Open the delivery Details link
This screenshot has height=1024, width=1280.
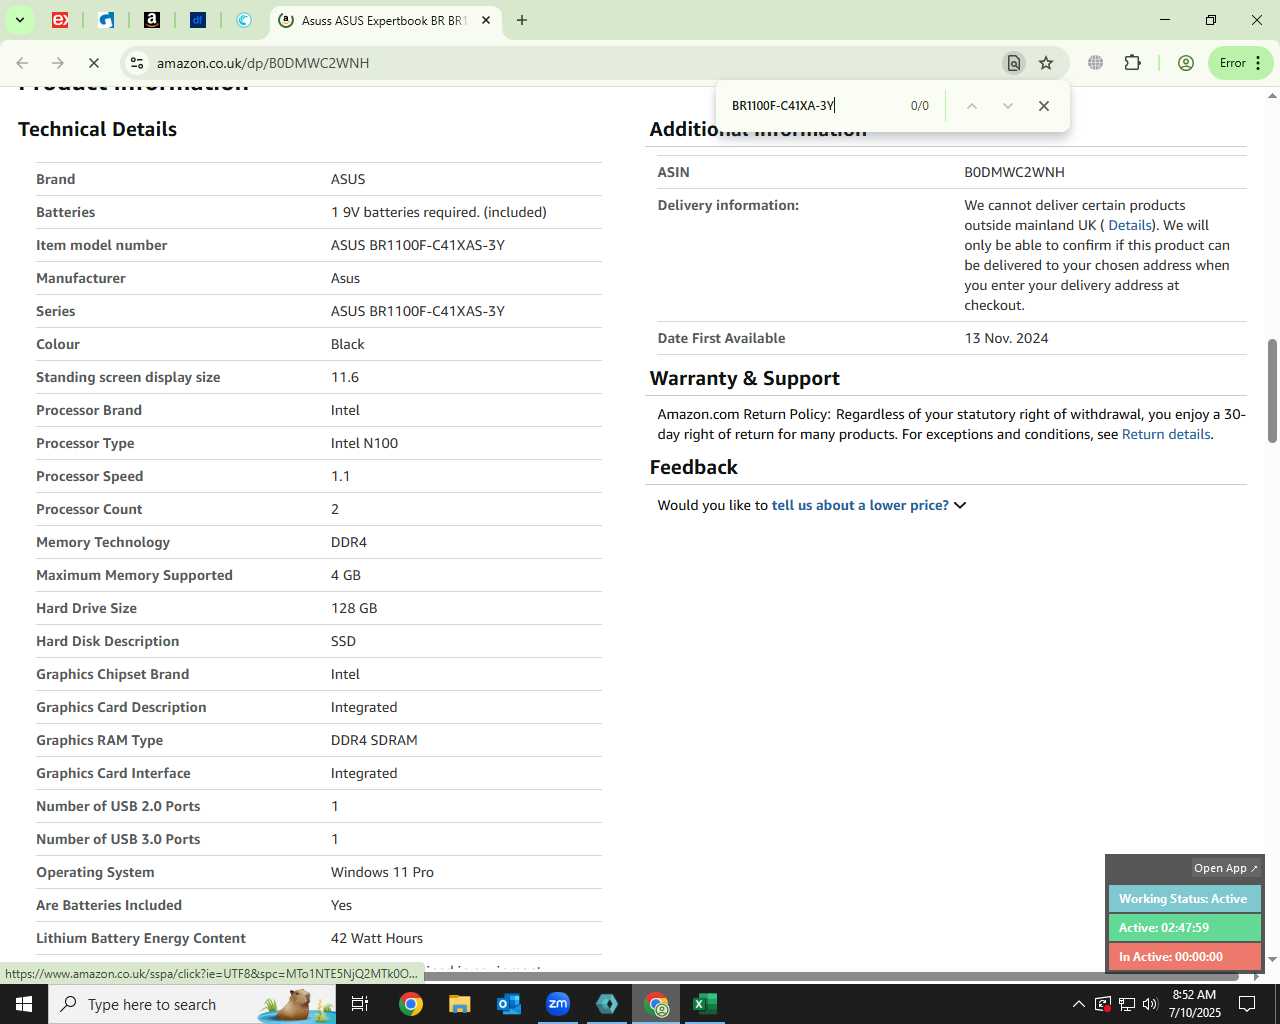[1130, 225]
